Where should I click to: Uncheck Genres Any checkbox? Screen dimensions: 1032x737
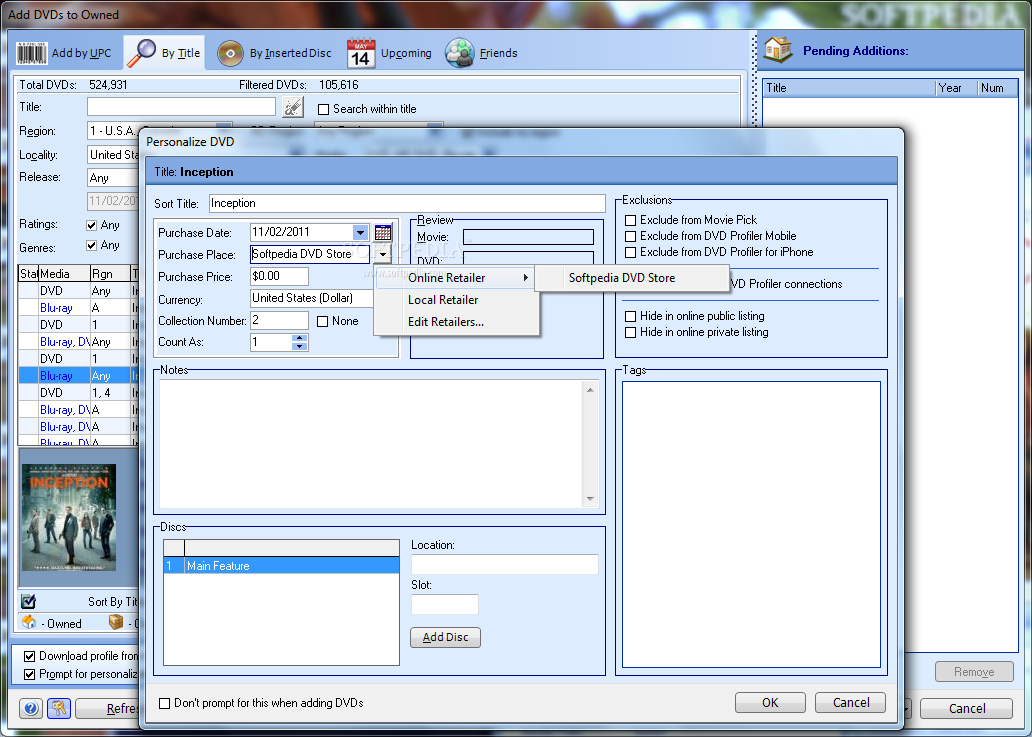[x=91, y=245]
